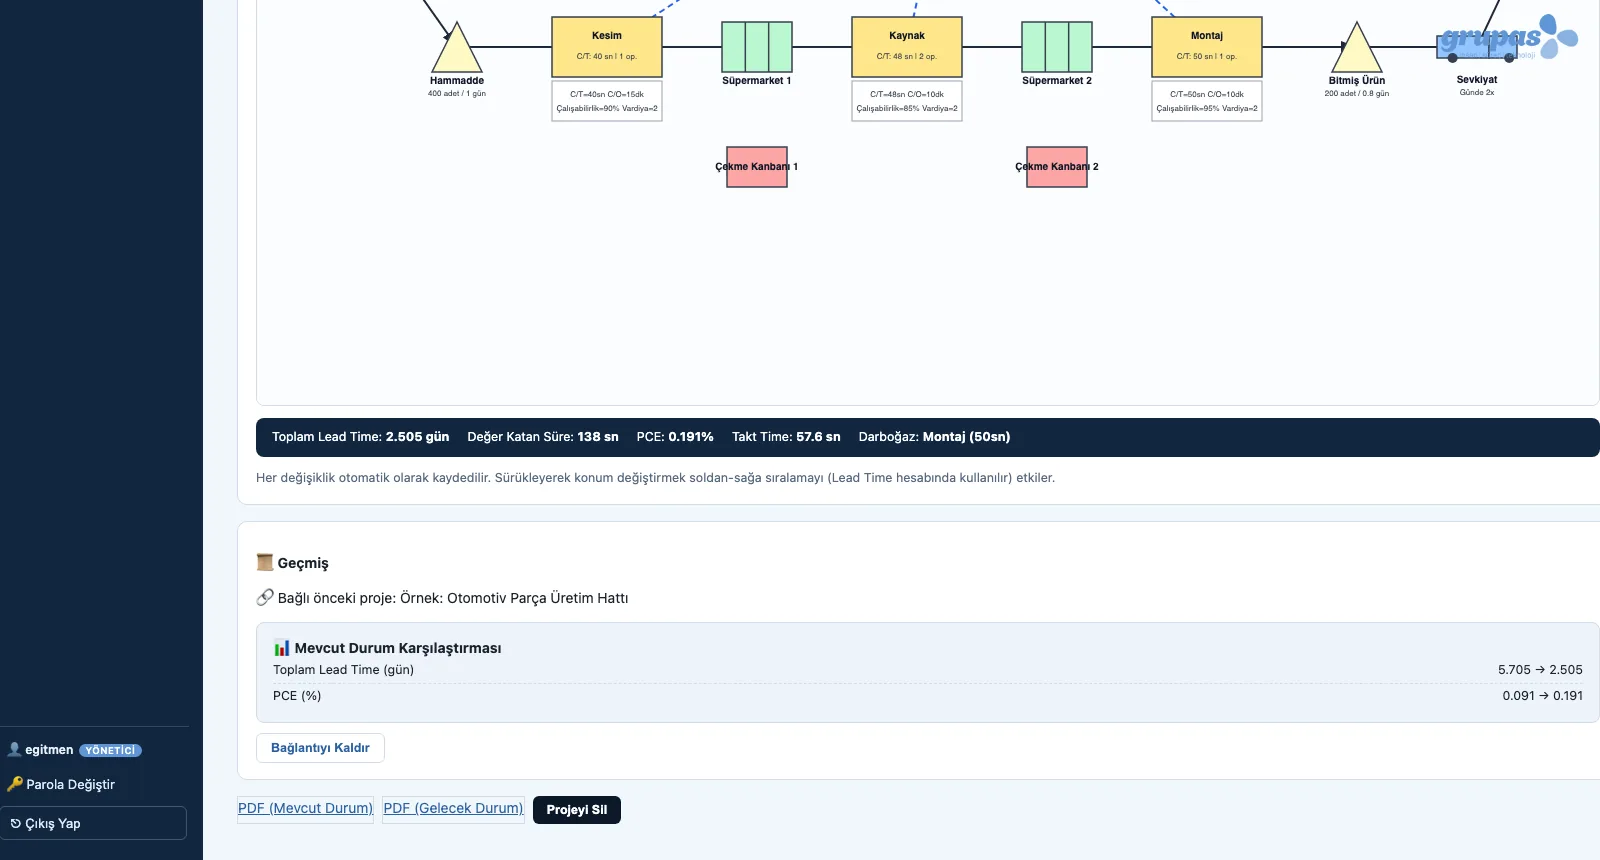Click the 5.705 → 2.505 lead time value
Viewport: 1600px width, 860px height.
[x=1540, y=670]
